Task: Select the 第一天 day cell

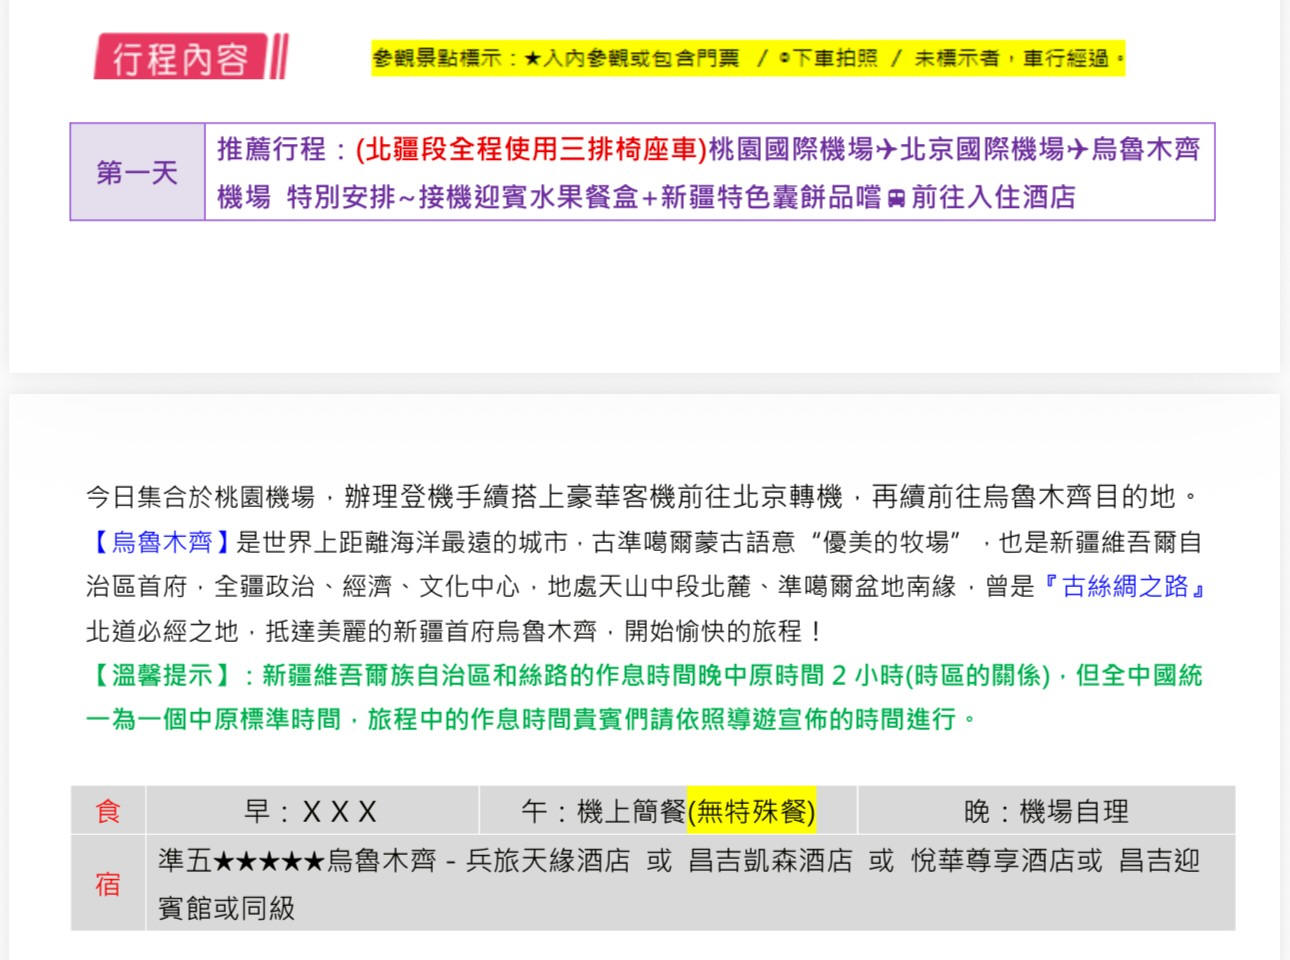Action: click(x=137, y=172)
